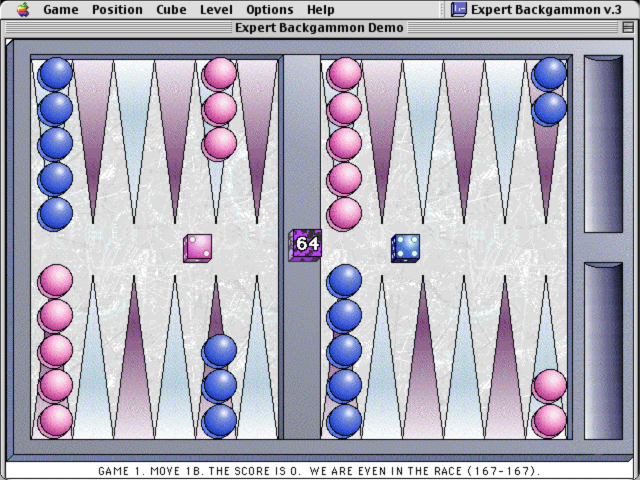Open the Position menu
The height and width of the screenshot is (480, 640).
pos(117,9)
